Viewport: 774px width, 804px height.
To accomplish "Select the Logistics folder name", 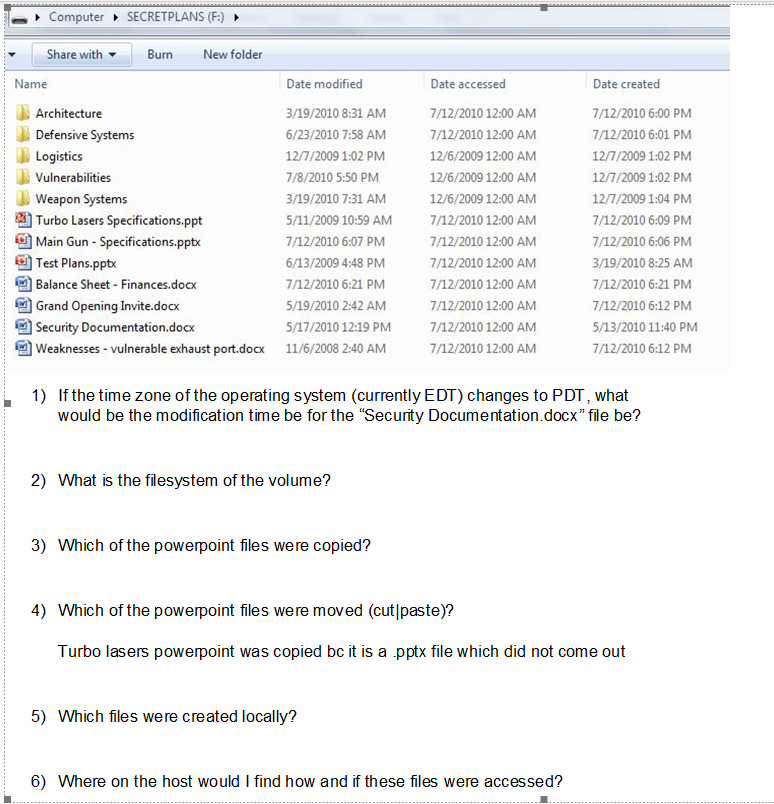I will pos(59,156).
